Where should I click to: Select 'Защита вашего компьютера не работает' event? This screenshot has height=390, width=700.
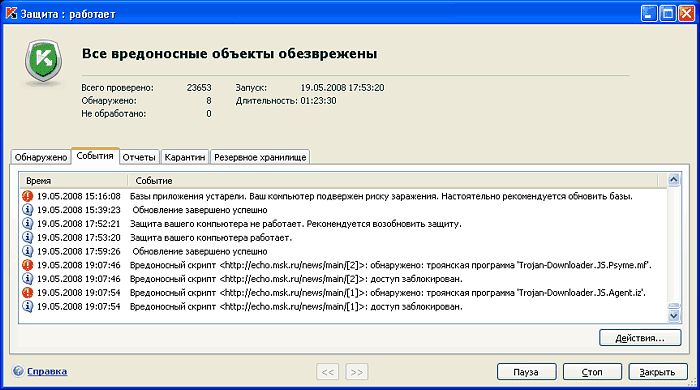click(296, 224)
